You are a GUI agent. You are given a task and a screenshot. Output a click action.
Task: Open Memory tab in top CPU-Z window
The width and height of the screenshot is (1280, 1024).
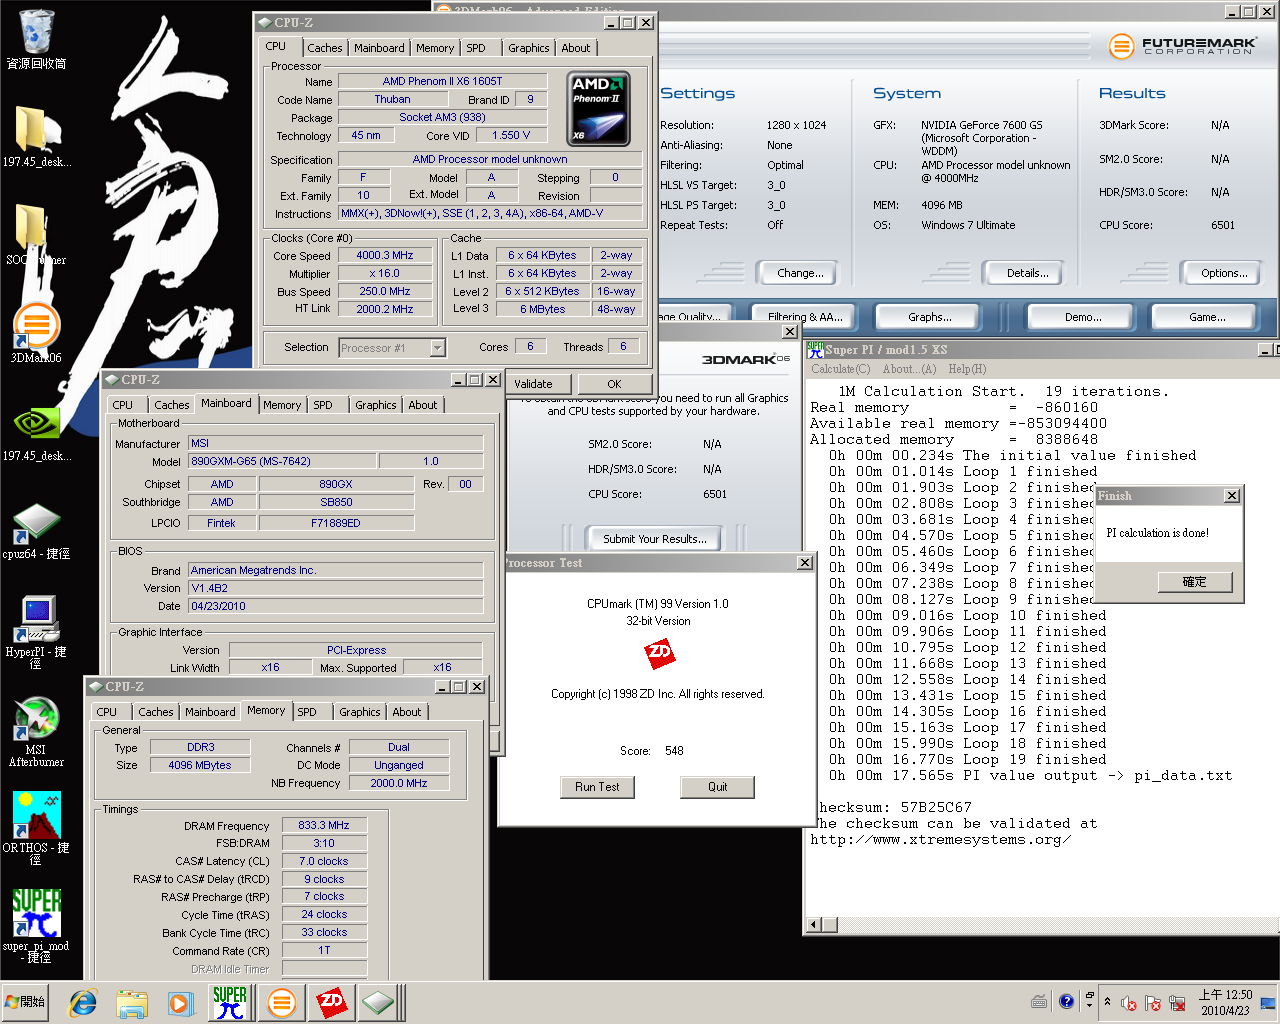[435, 48]
